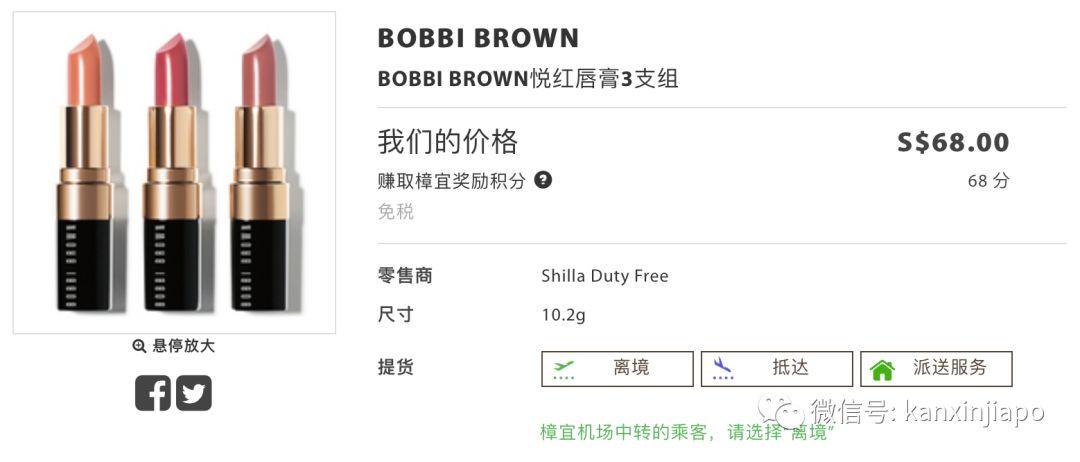Click the green transit passenger note

687,432
